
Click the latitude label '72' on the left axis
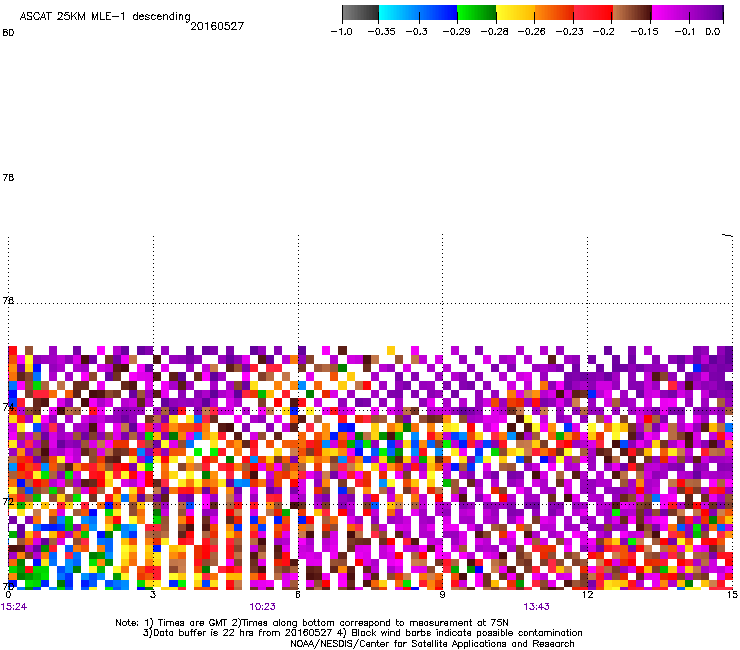coord(8,501)
